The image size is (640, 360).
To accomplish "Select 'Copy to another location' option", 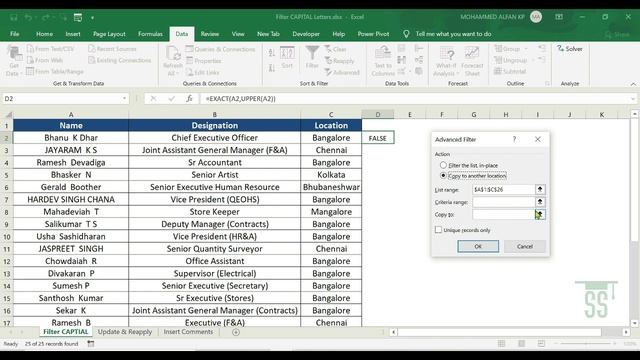I will coord(473,176).
